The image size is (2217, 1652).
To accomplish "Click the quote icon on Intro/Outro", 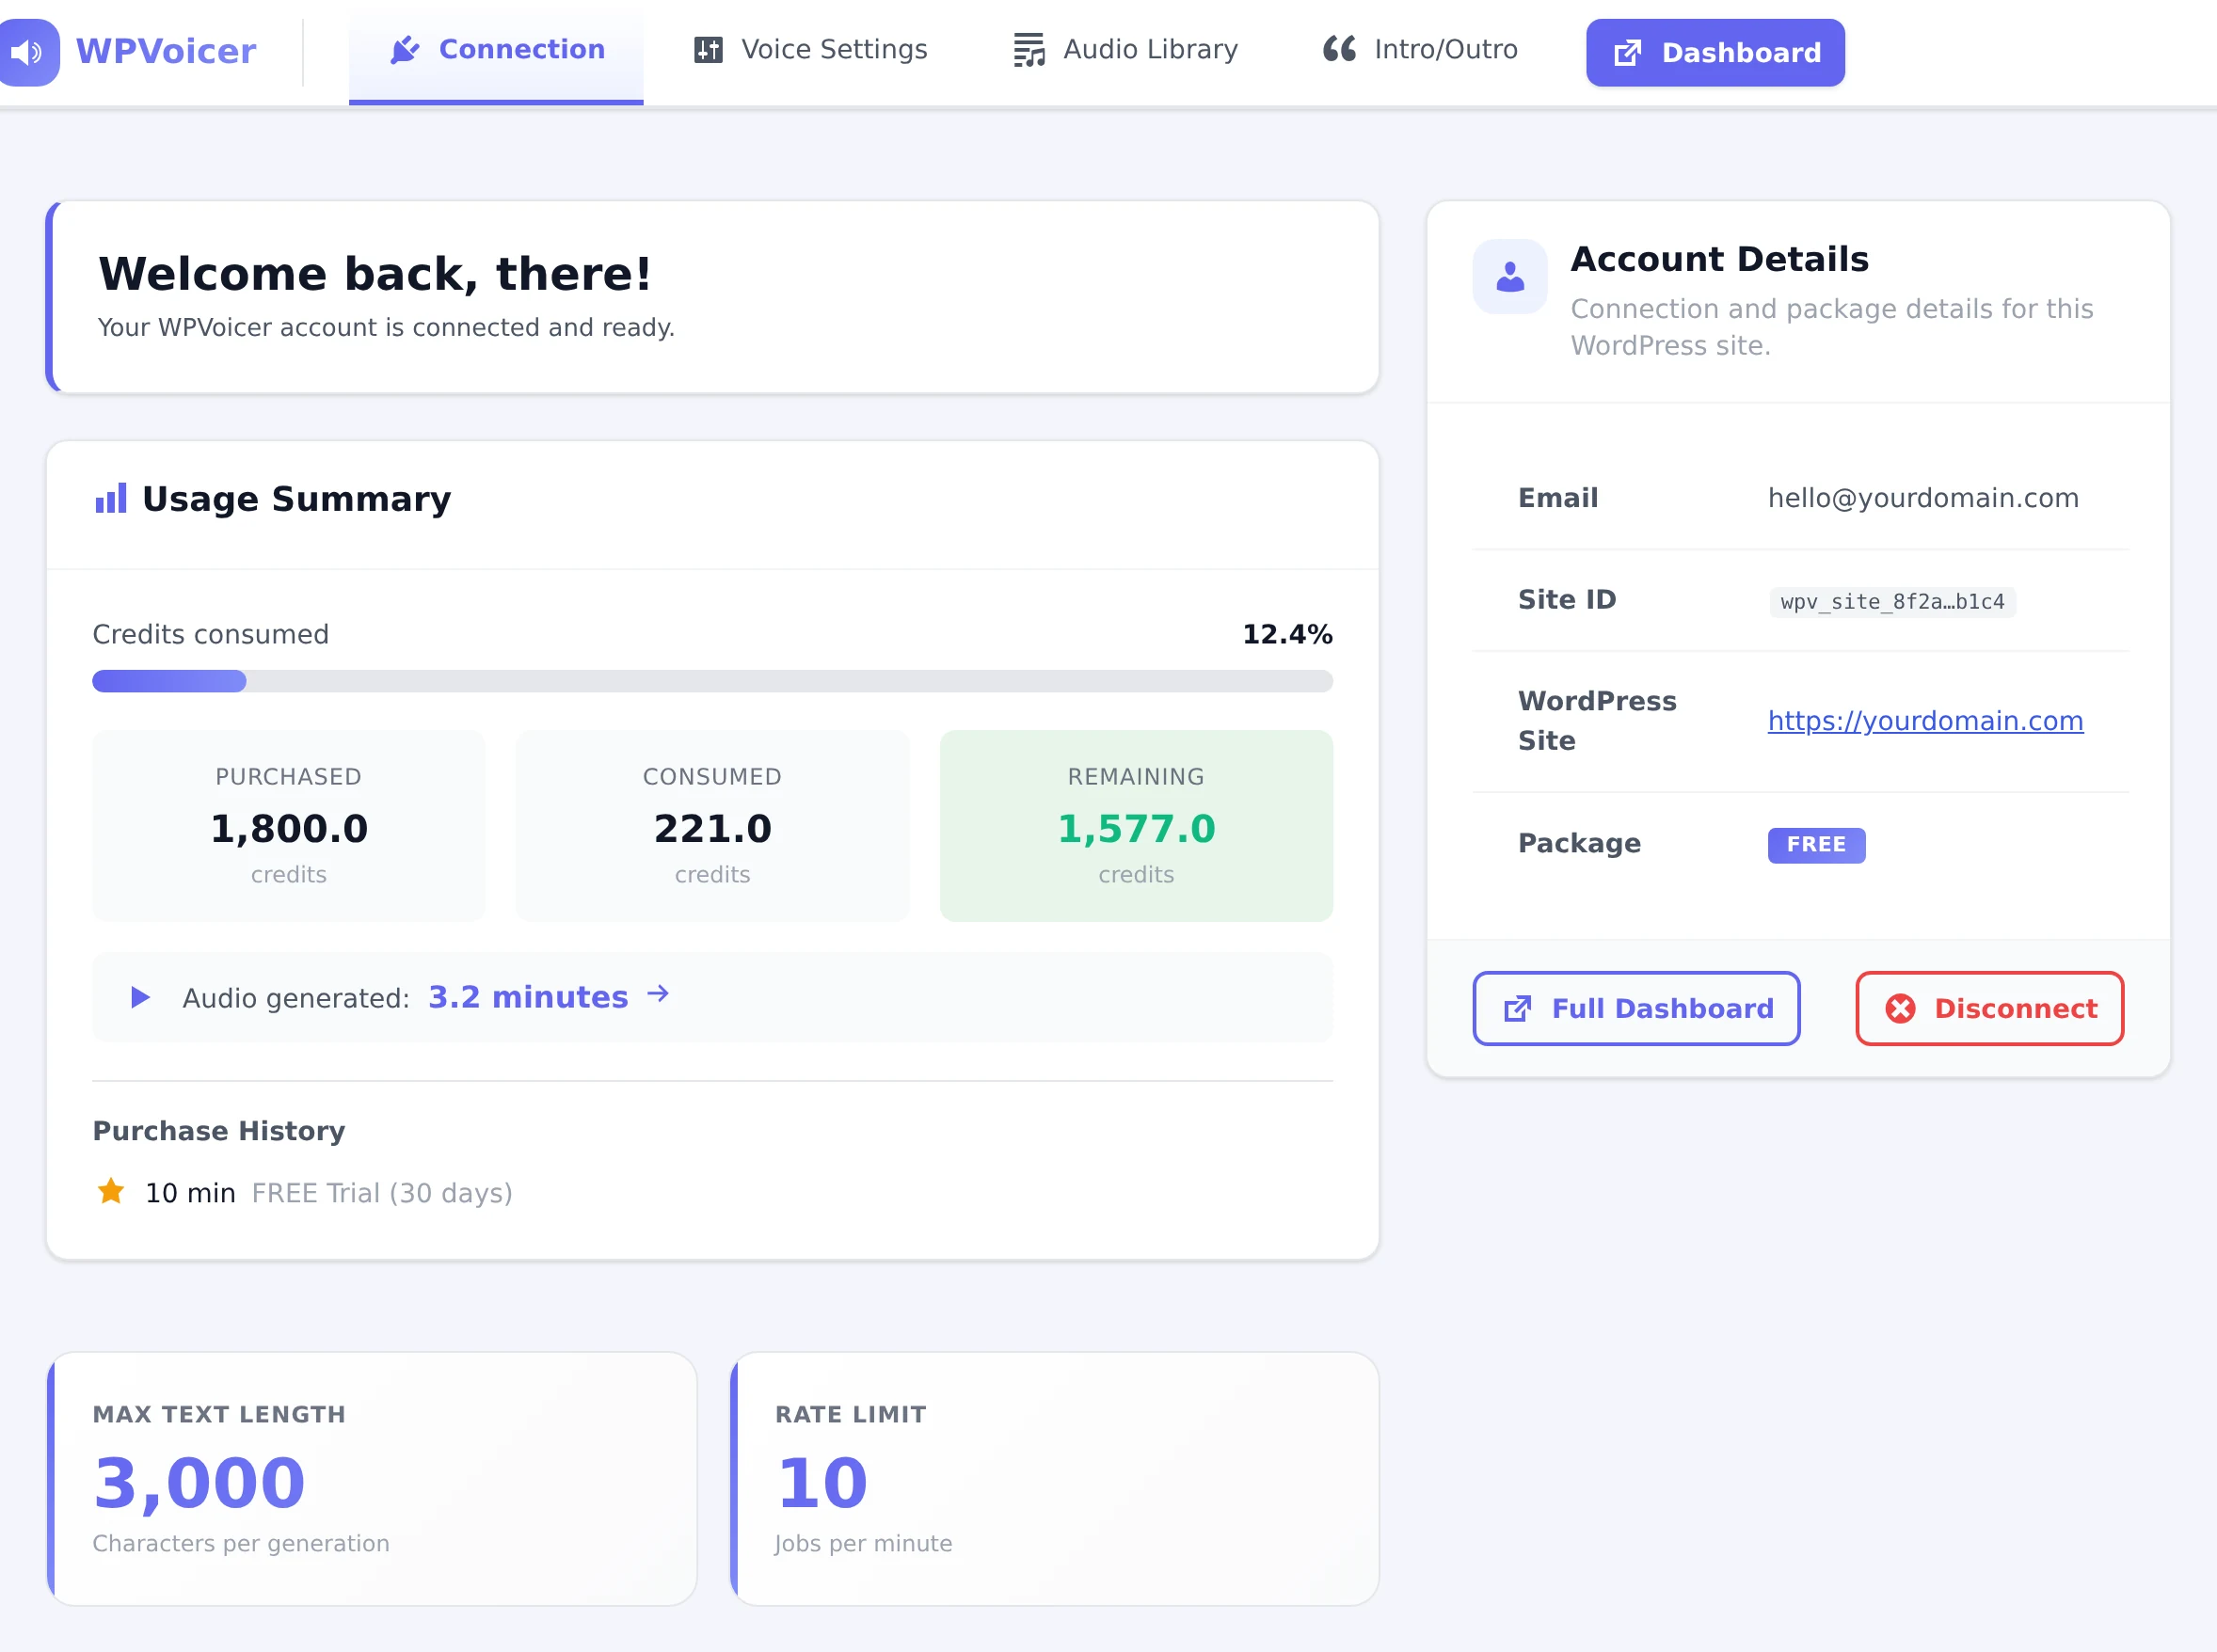I will [x=1340, y=49].
